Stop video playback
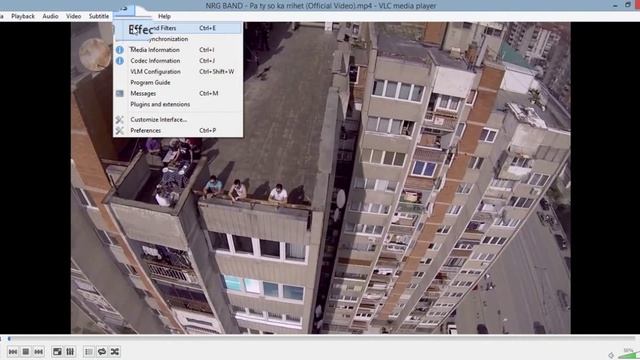This screenshot has width=640, height=360. pyautogui.click(x=26, y=351)
